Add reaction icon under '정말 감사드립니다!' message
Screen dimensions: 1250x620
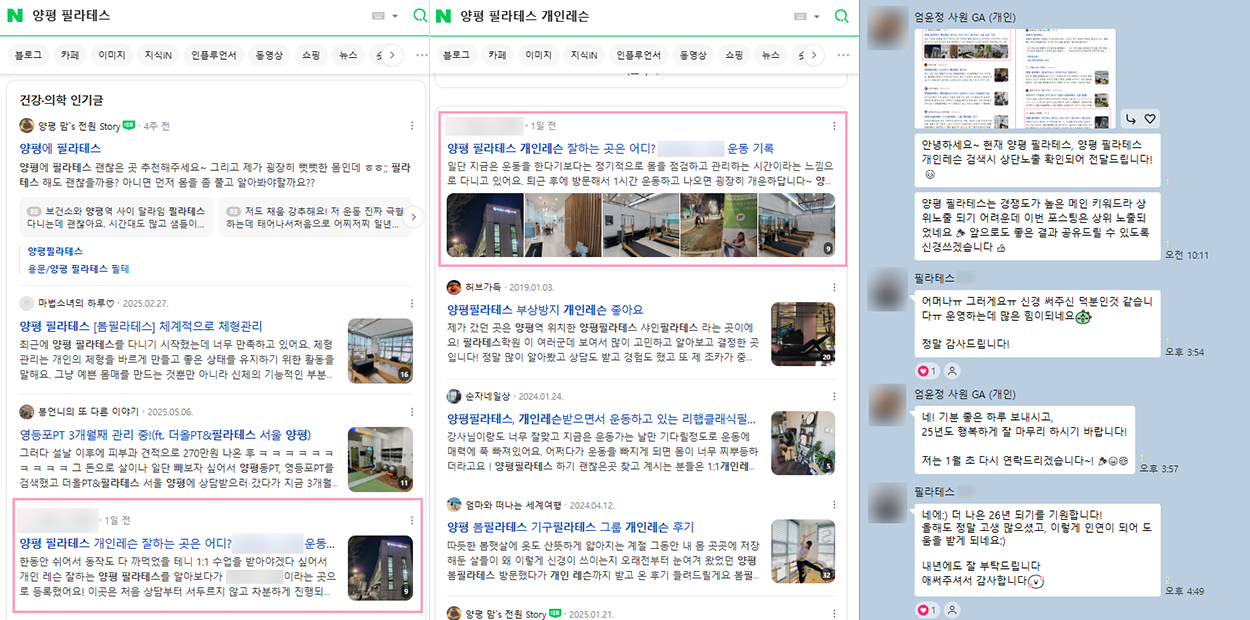(x=952, y=370)
